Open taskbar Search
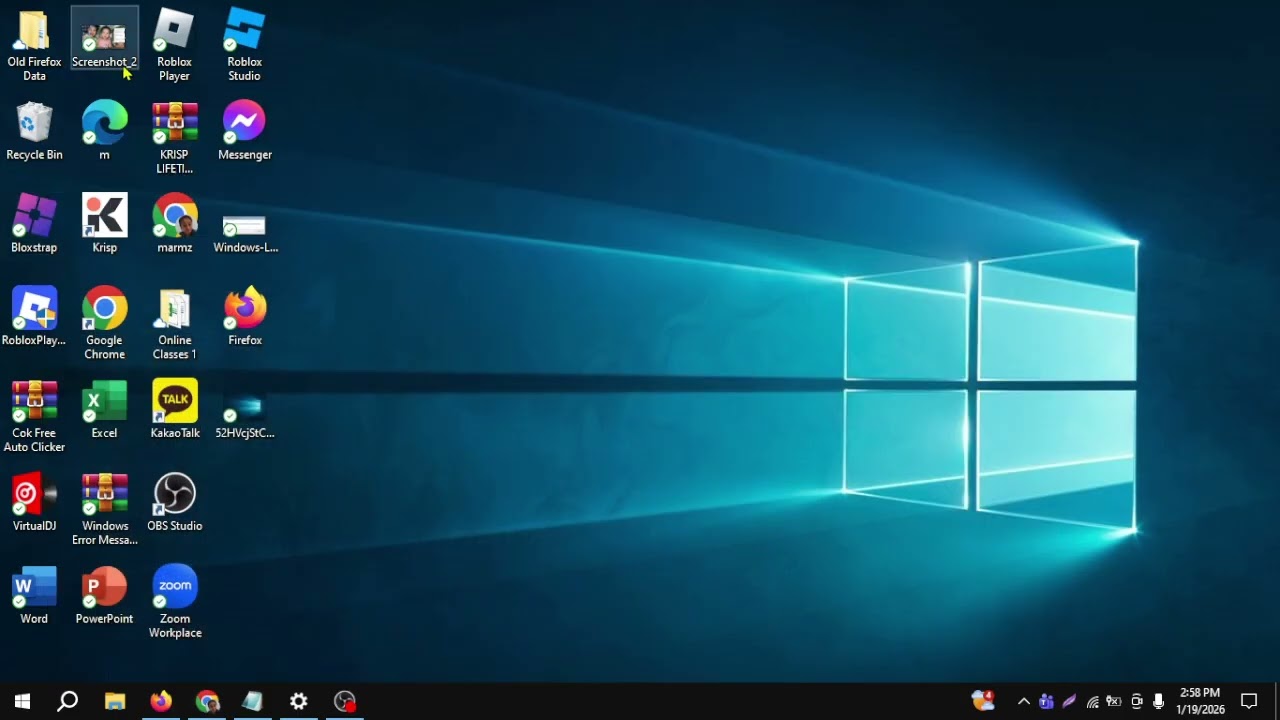1280x720 pixels. click(67, 701)
